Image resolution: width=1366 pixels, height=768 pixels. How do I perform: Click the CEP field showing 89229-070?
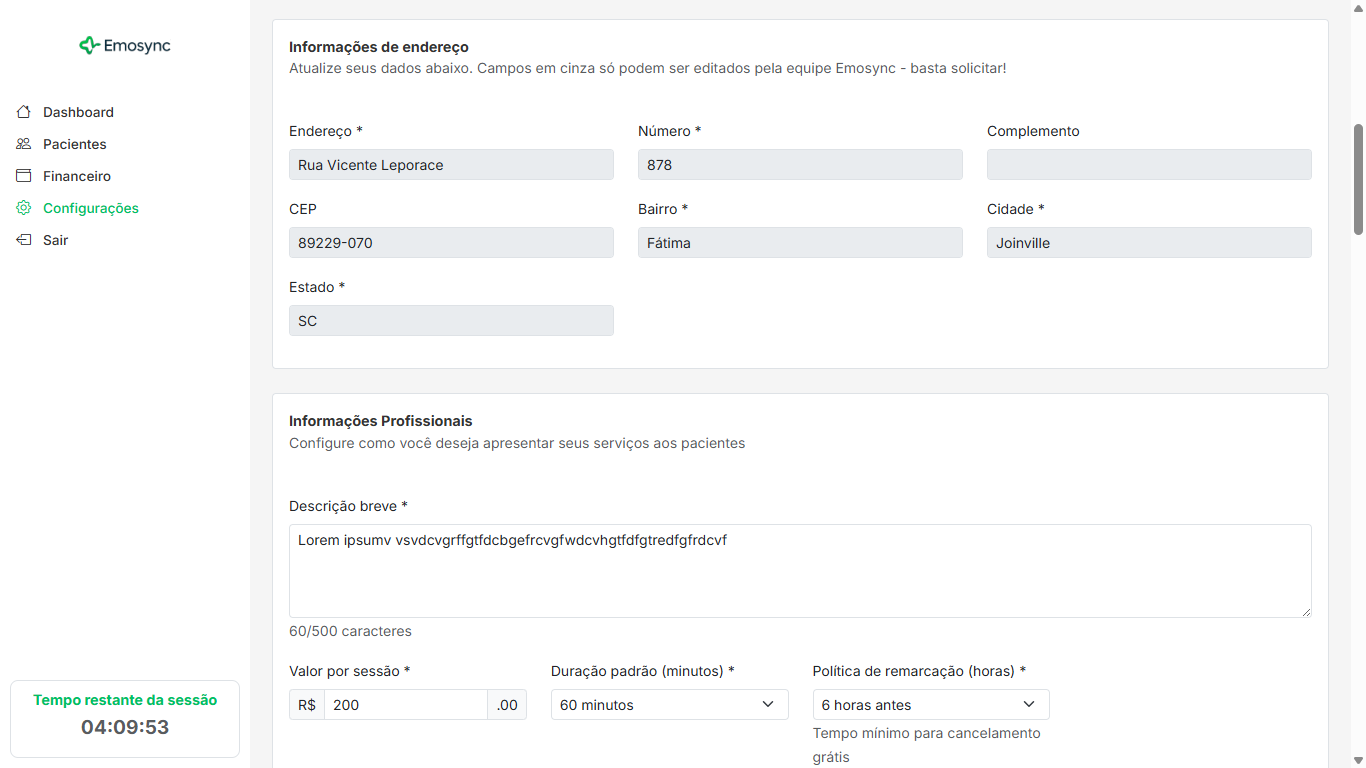[451, 243]
